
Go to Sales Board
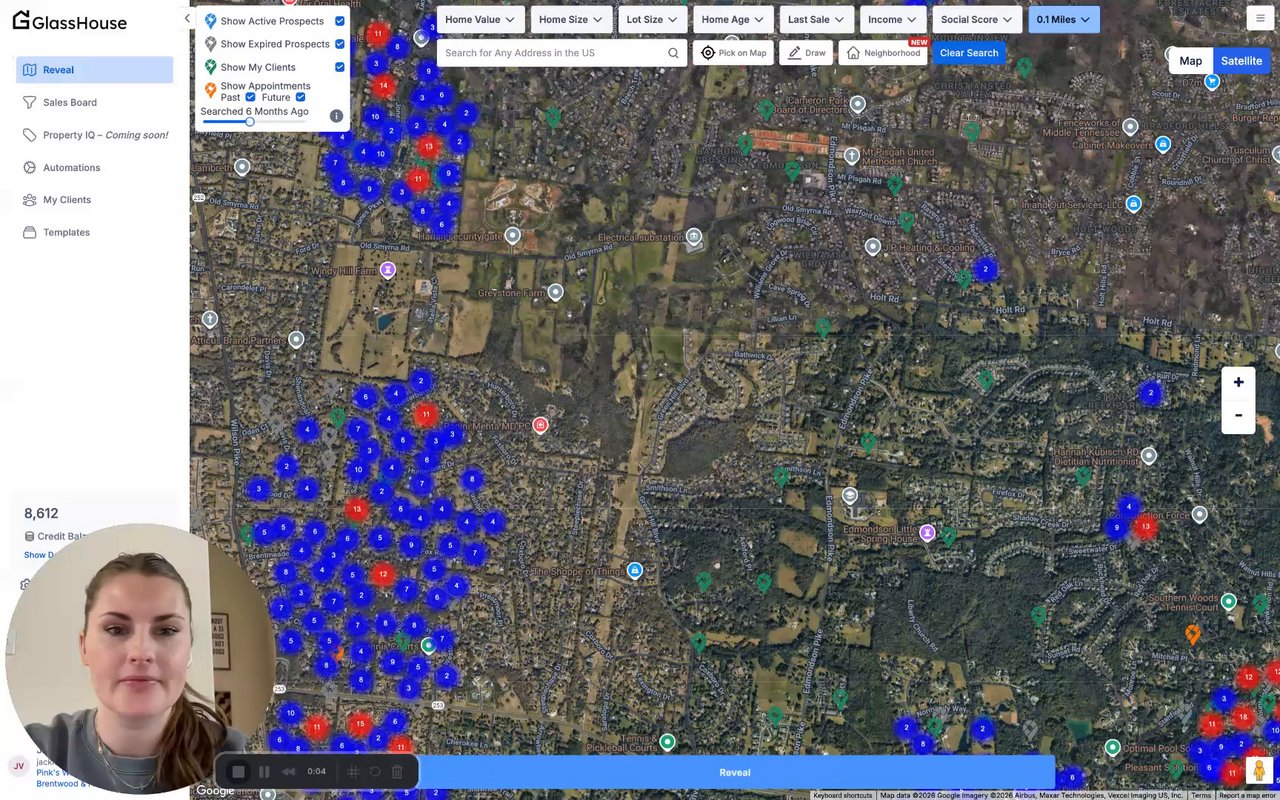coord(95,102)
